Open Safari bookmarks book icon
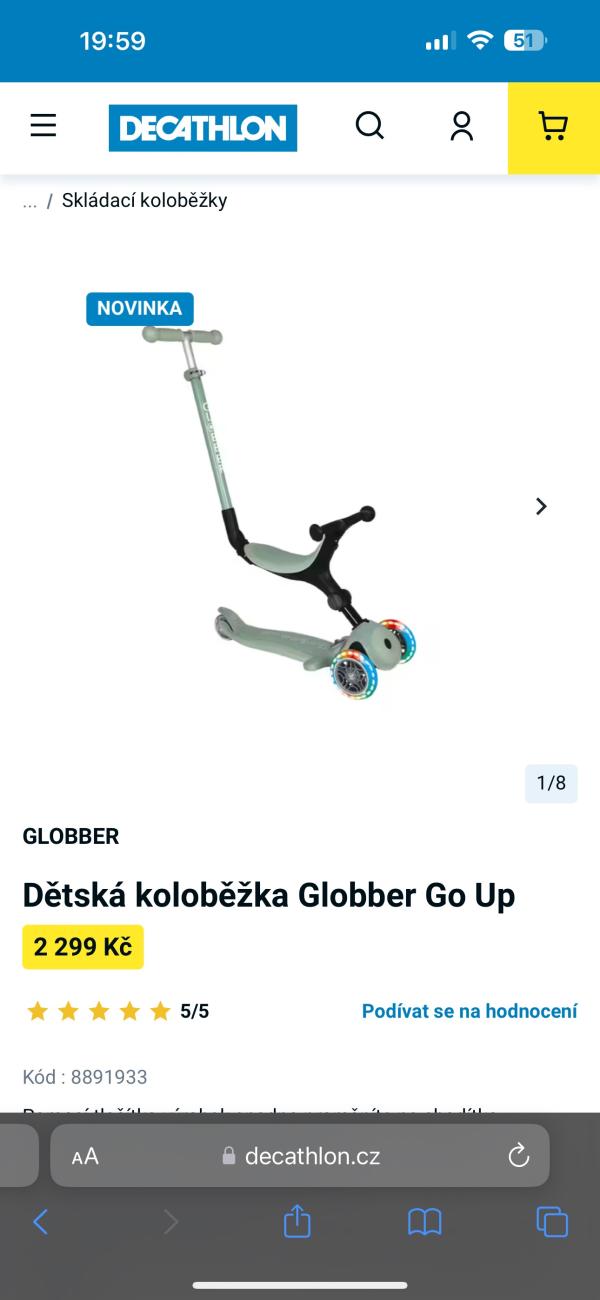This screenshot has width=600, height=1300. tap(425, 1221)
